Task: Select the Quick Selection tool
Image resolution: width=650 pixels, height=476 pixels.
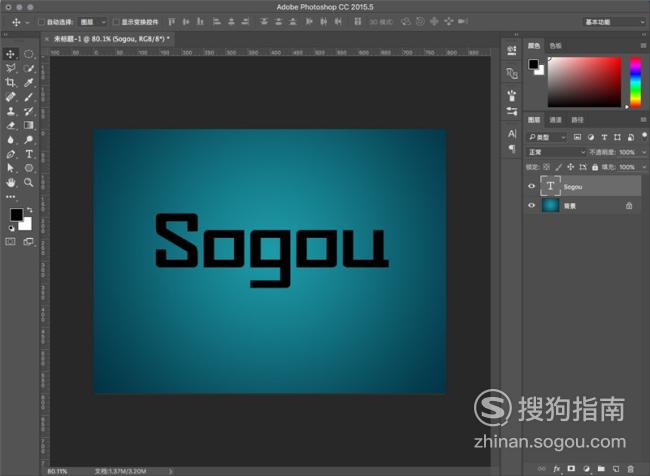Action: click(29, 68)
